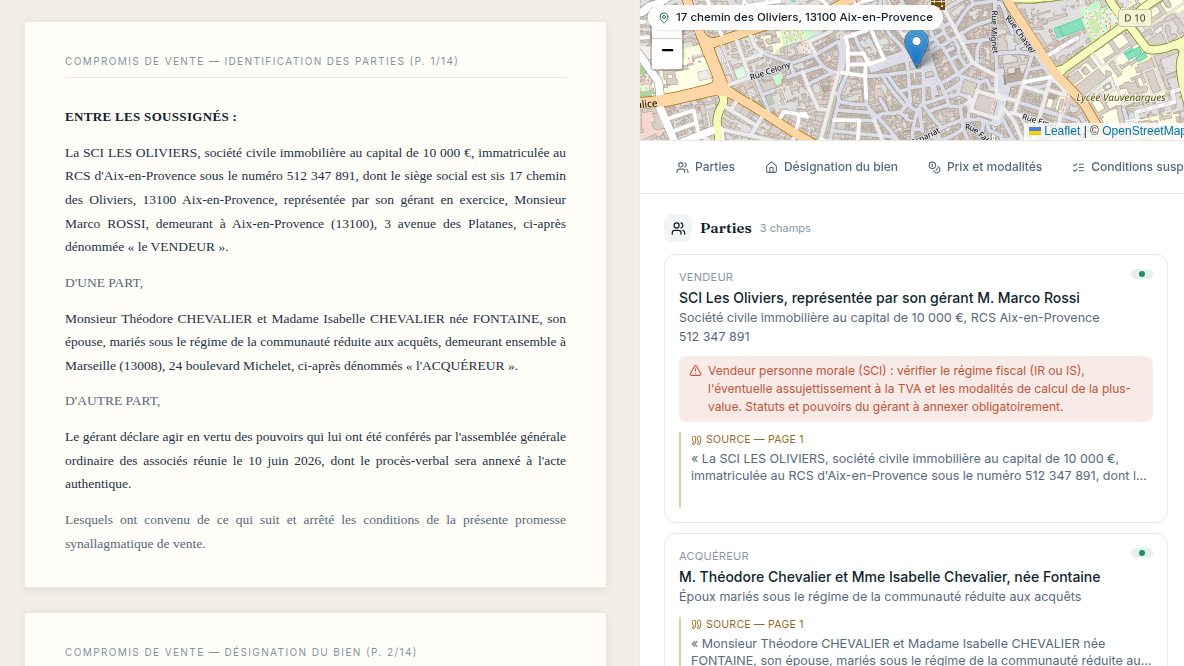The image size is (1184, 666).
Task: Open the OpenStreetMap attribution link
Action: 1142,131
